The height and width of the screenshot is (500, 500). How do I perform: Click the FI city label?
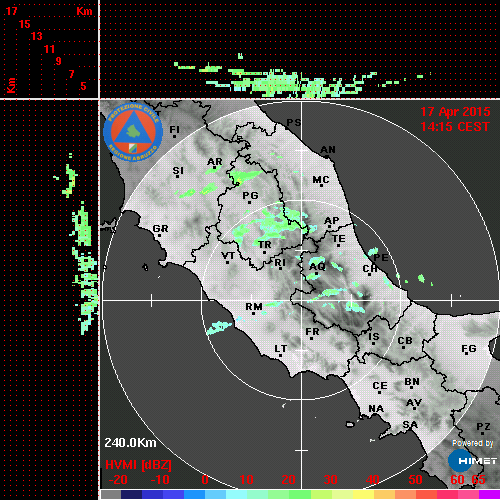(175, 129)
